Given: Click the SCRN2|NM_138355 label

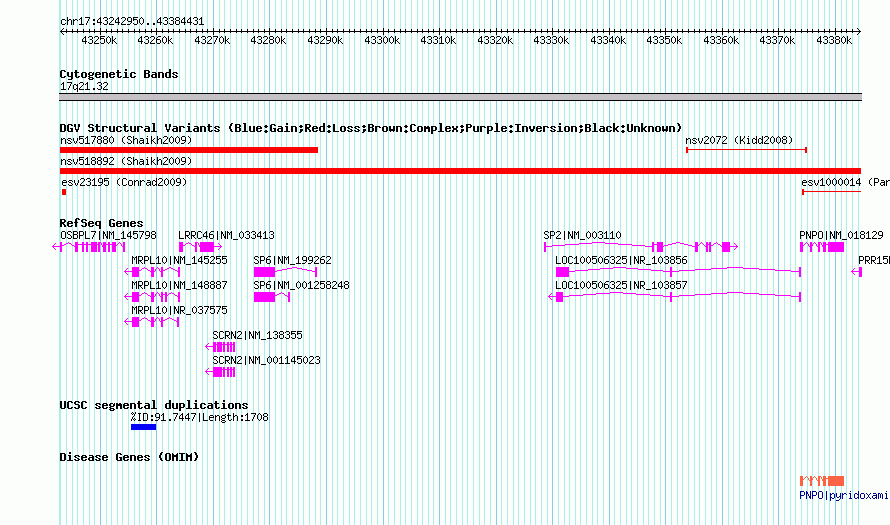Looking at the screenshot, I should [258, 335].
